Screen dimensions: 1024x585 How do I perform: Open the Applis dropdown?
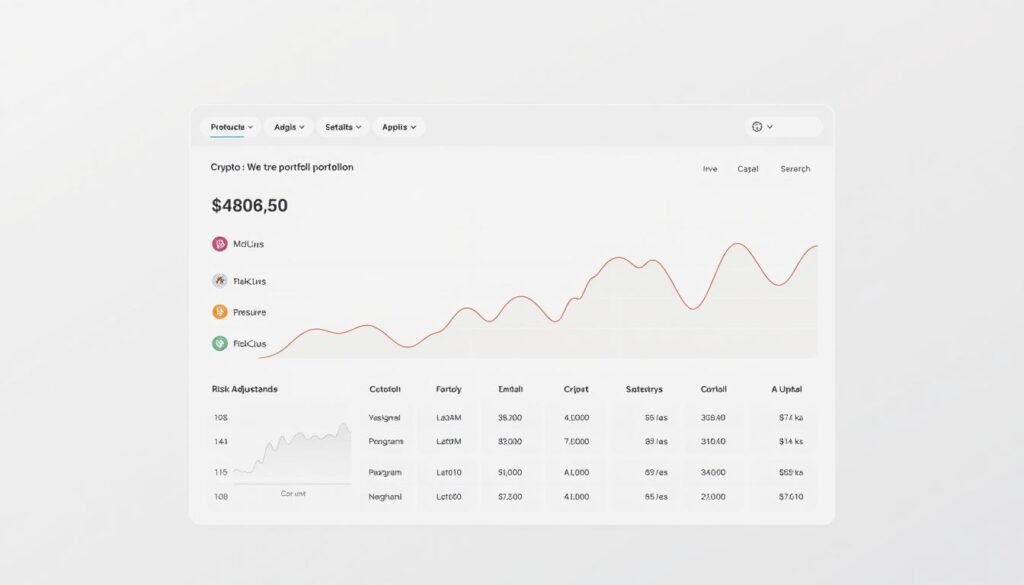click(x=397, y=126)
